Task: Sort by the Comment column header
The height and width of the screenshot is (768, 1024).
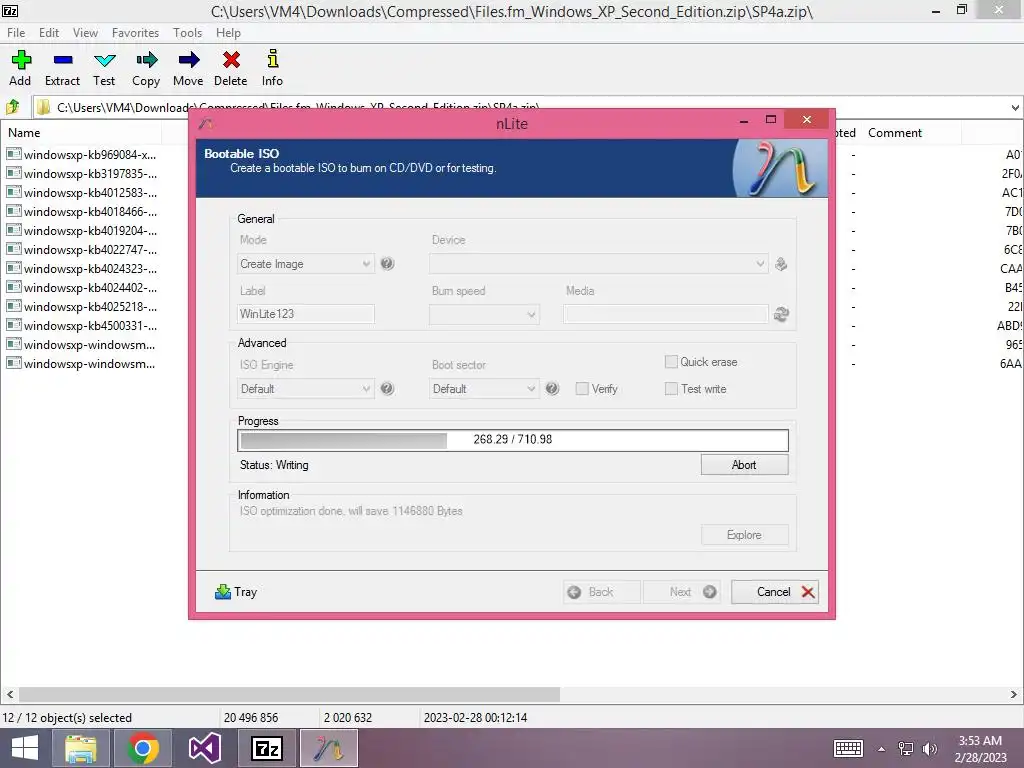Action: pyautogui.click(x=894, y=133)
